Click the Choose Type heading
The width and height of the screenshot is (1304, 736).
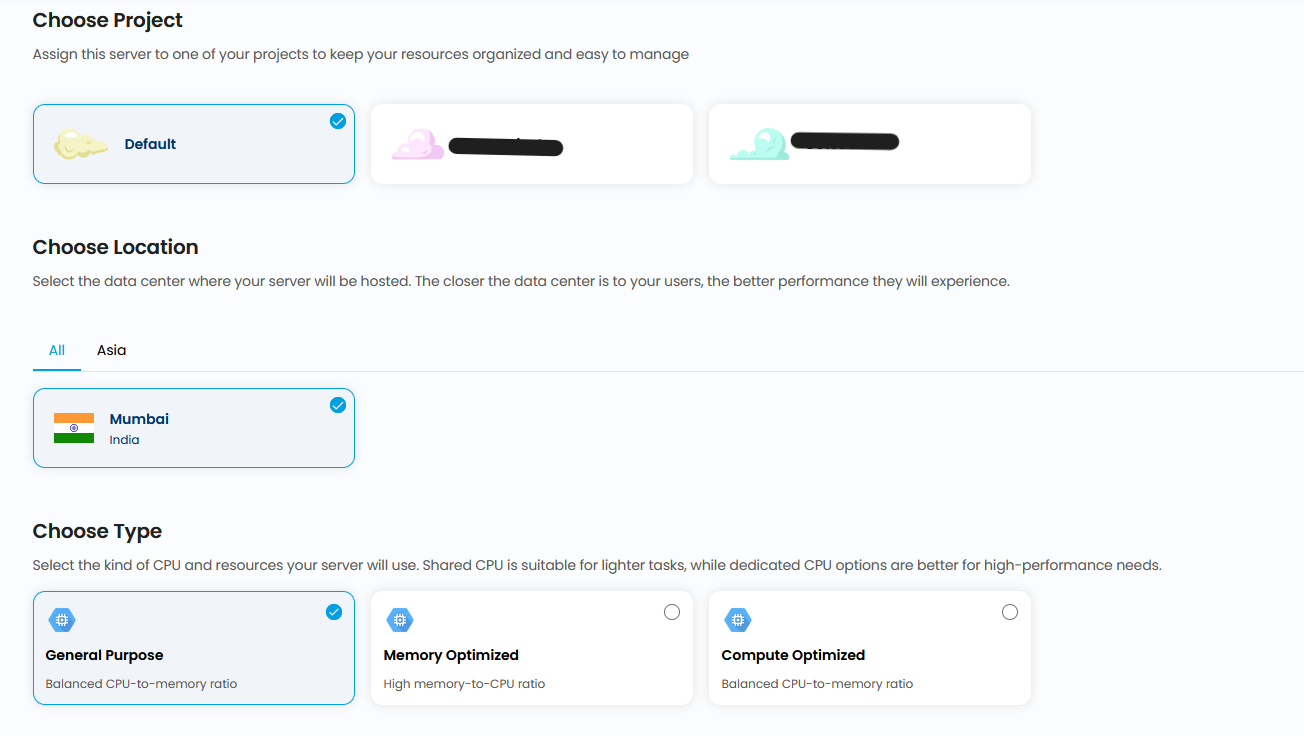97,531
